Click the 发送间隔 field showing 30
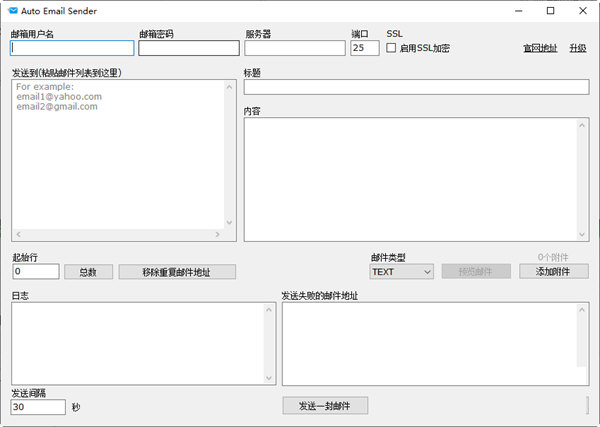The width and height of the screenshot is (600, 427). [x=38, y=407]
